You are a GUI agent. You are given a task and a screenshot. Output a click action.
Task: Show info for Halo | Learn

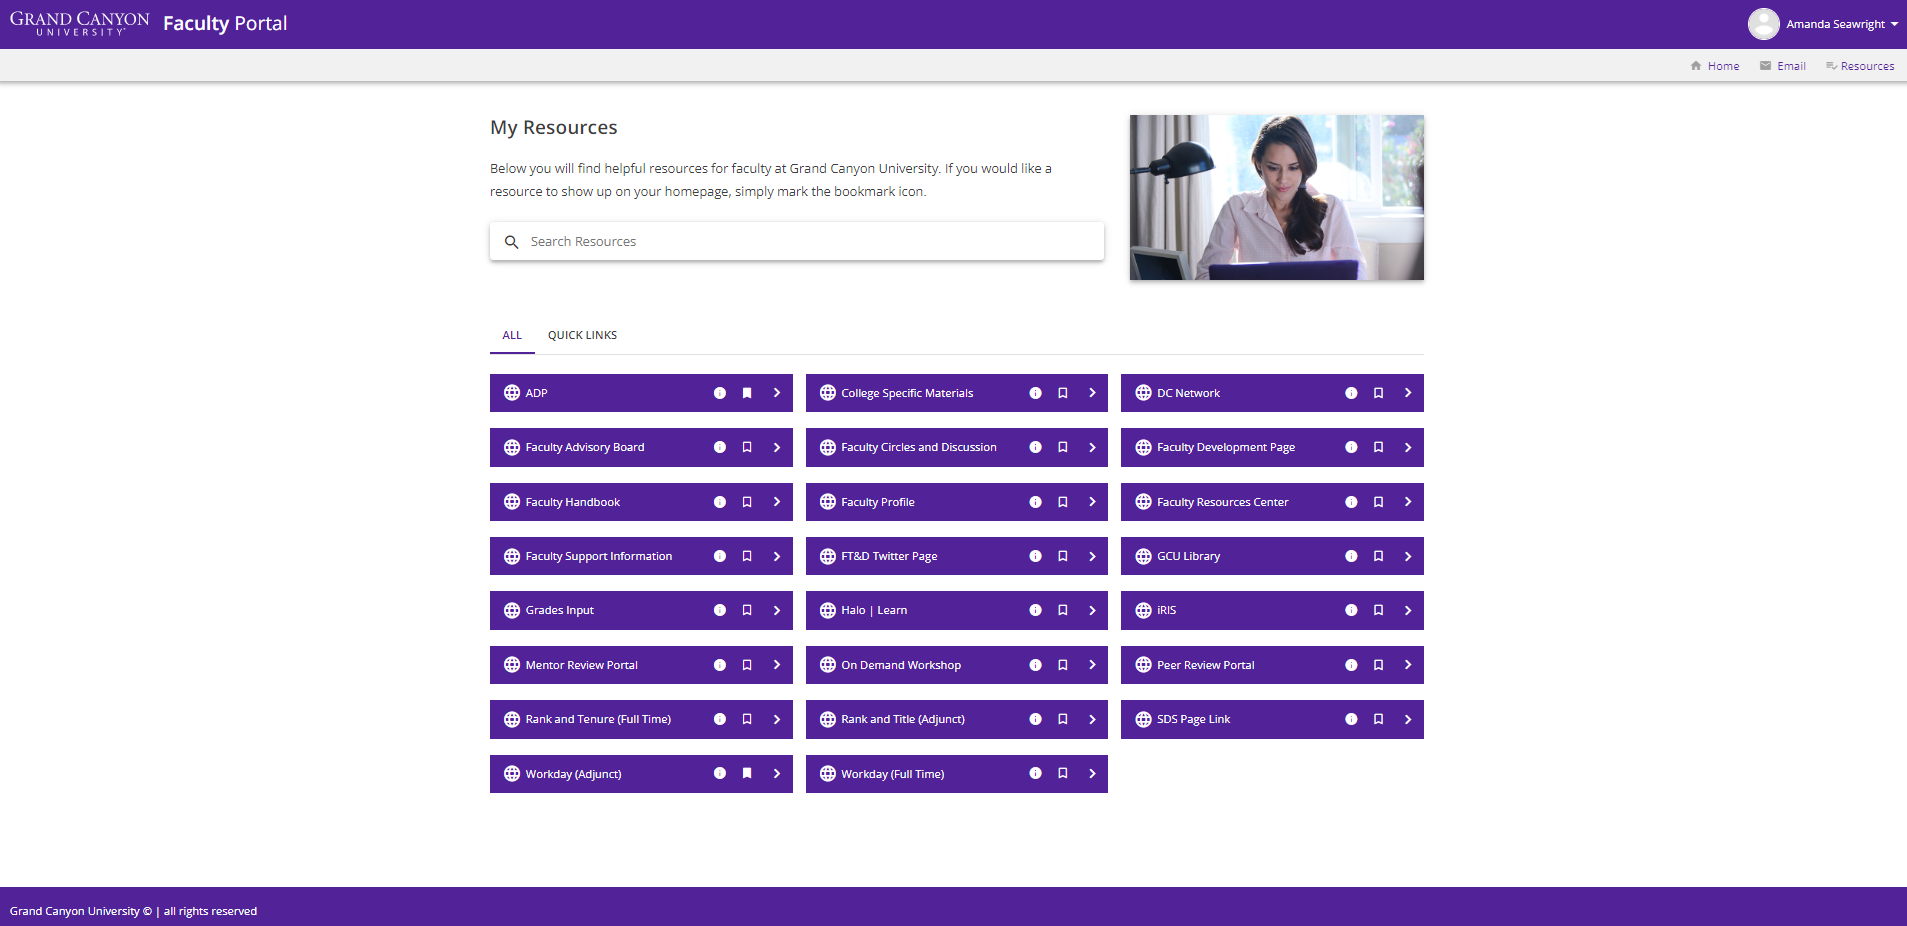(1036, 610)
